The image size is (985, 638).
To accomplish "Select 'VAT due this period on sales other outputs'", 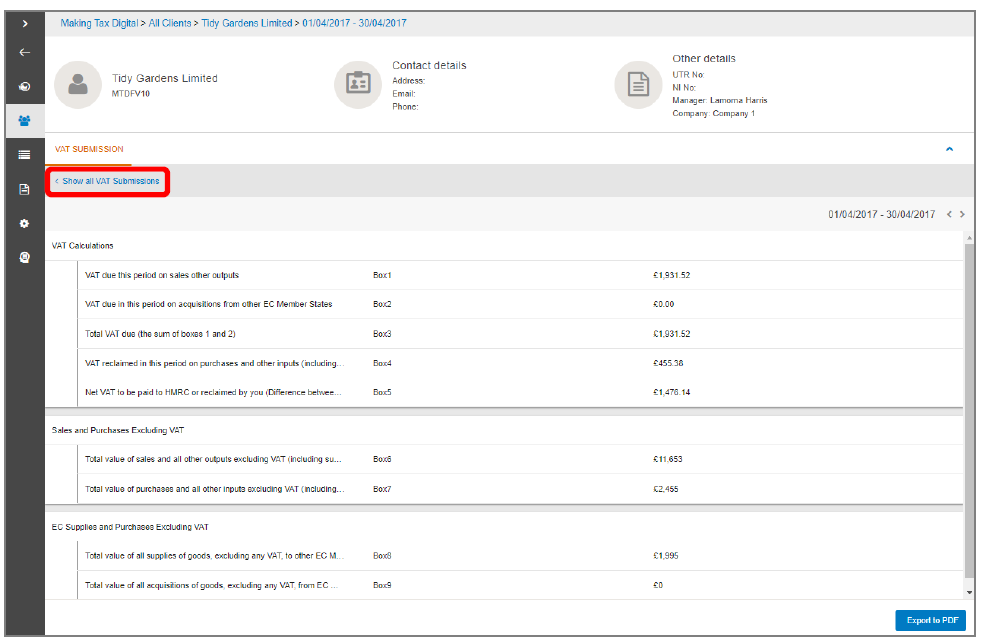I will [162, 276].
